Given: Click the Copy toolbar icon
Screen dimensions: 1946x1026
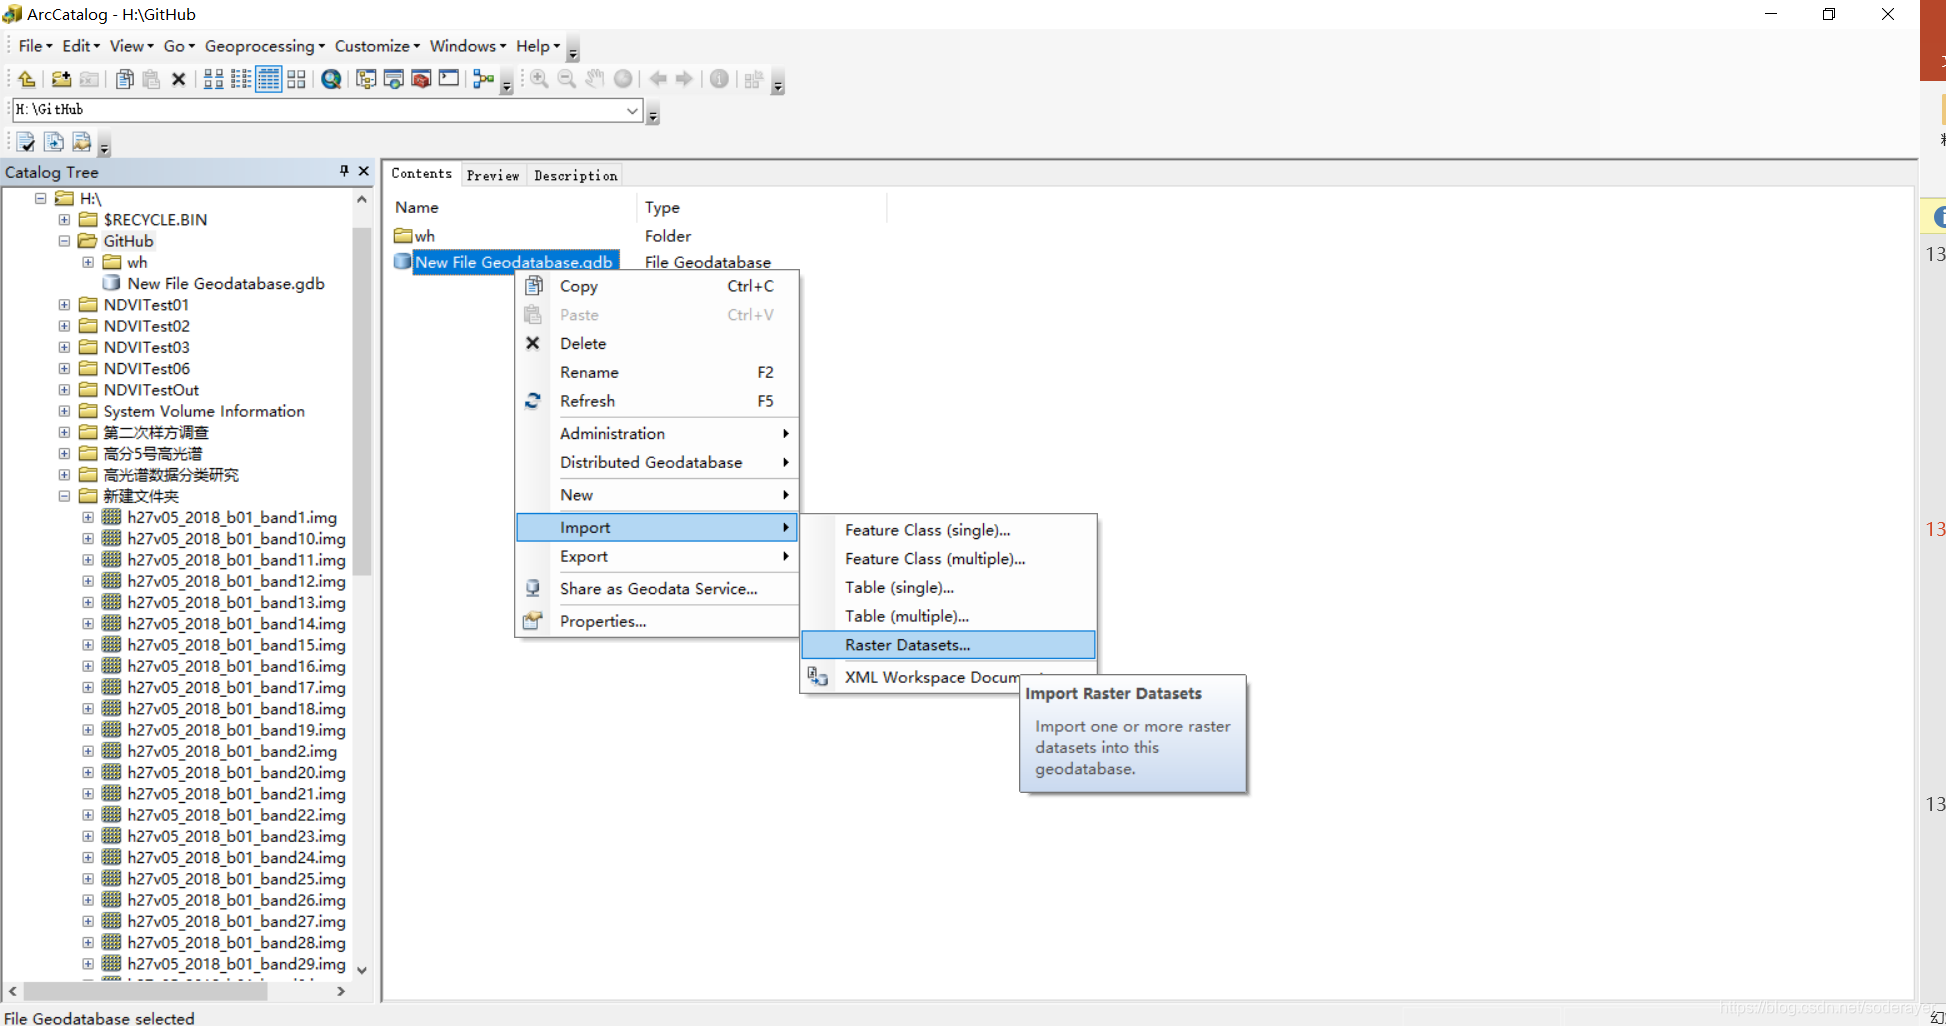Looking at the screenshot, I should tap(125, 79).
